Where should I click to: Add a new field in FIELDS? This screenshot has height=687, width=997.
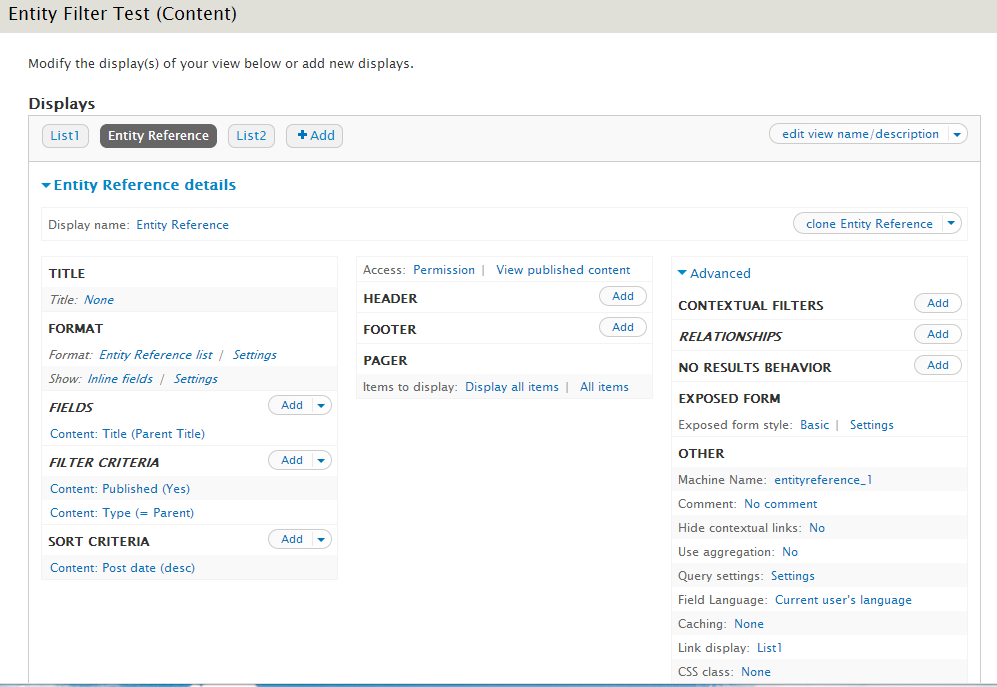(x=291, y=405)
